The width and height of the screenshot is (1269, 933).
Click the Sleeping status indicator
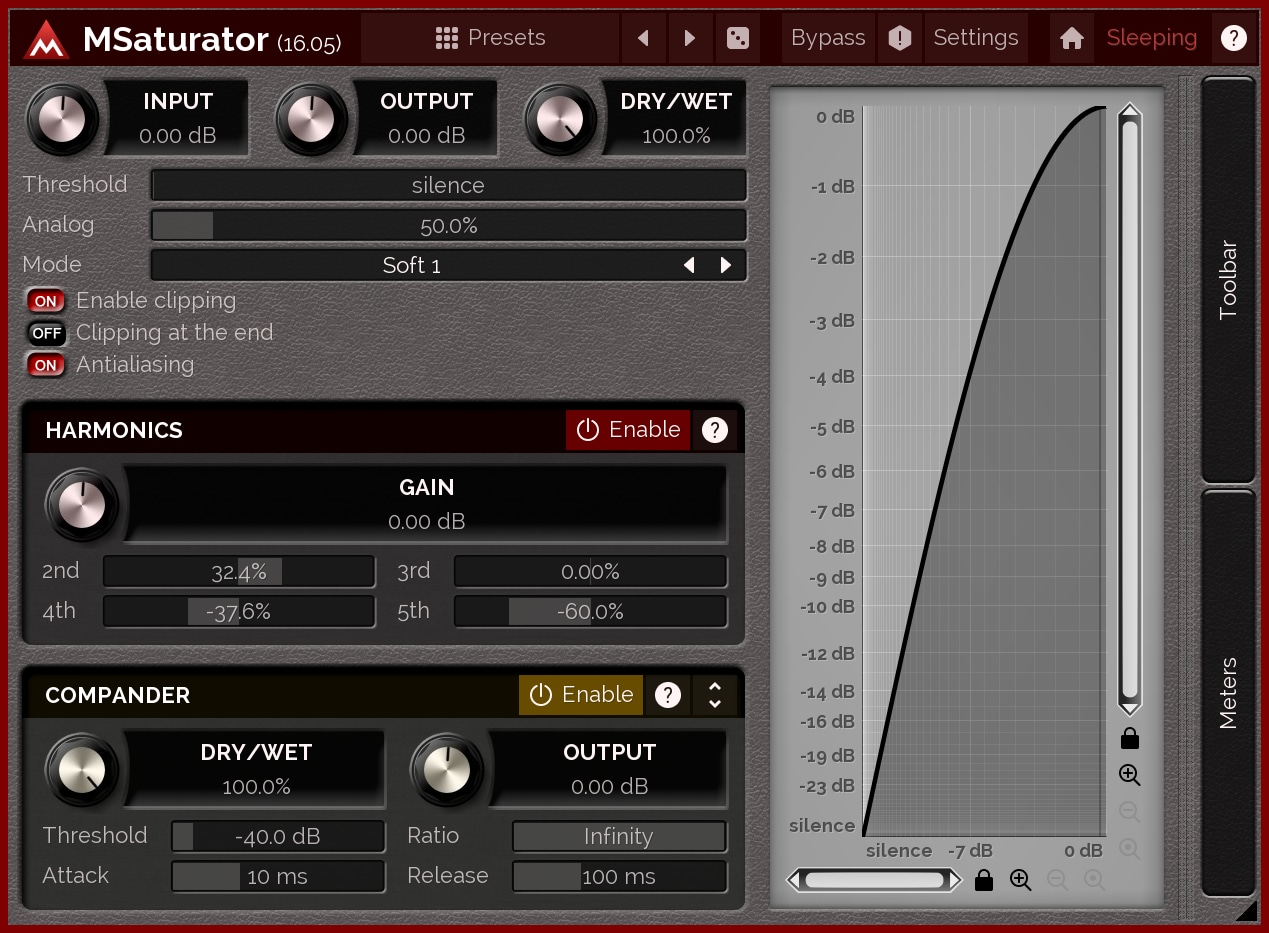[x=1152, y=38]
